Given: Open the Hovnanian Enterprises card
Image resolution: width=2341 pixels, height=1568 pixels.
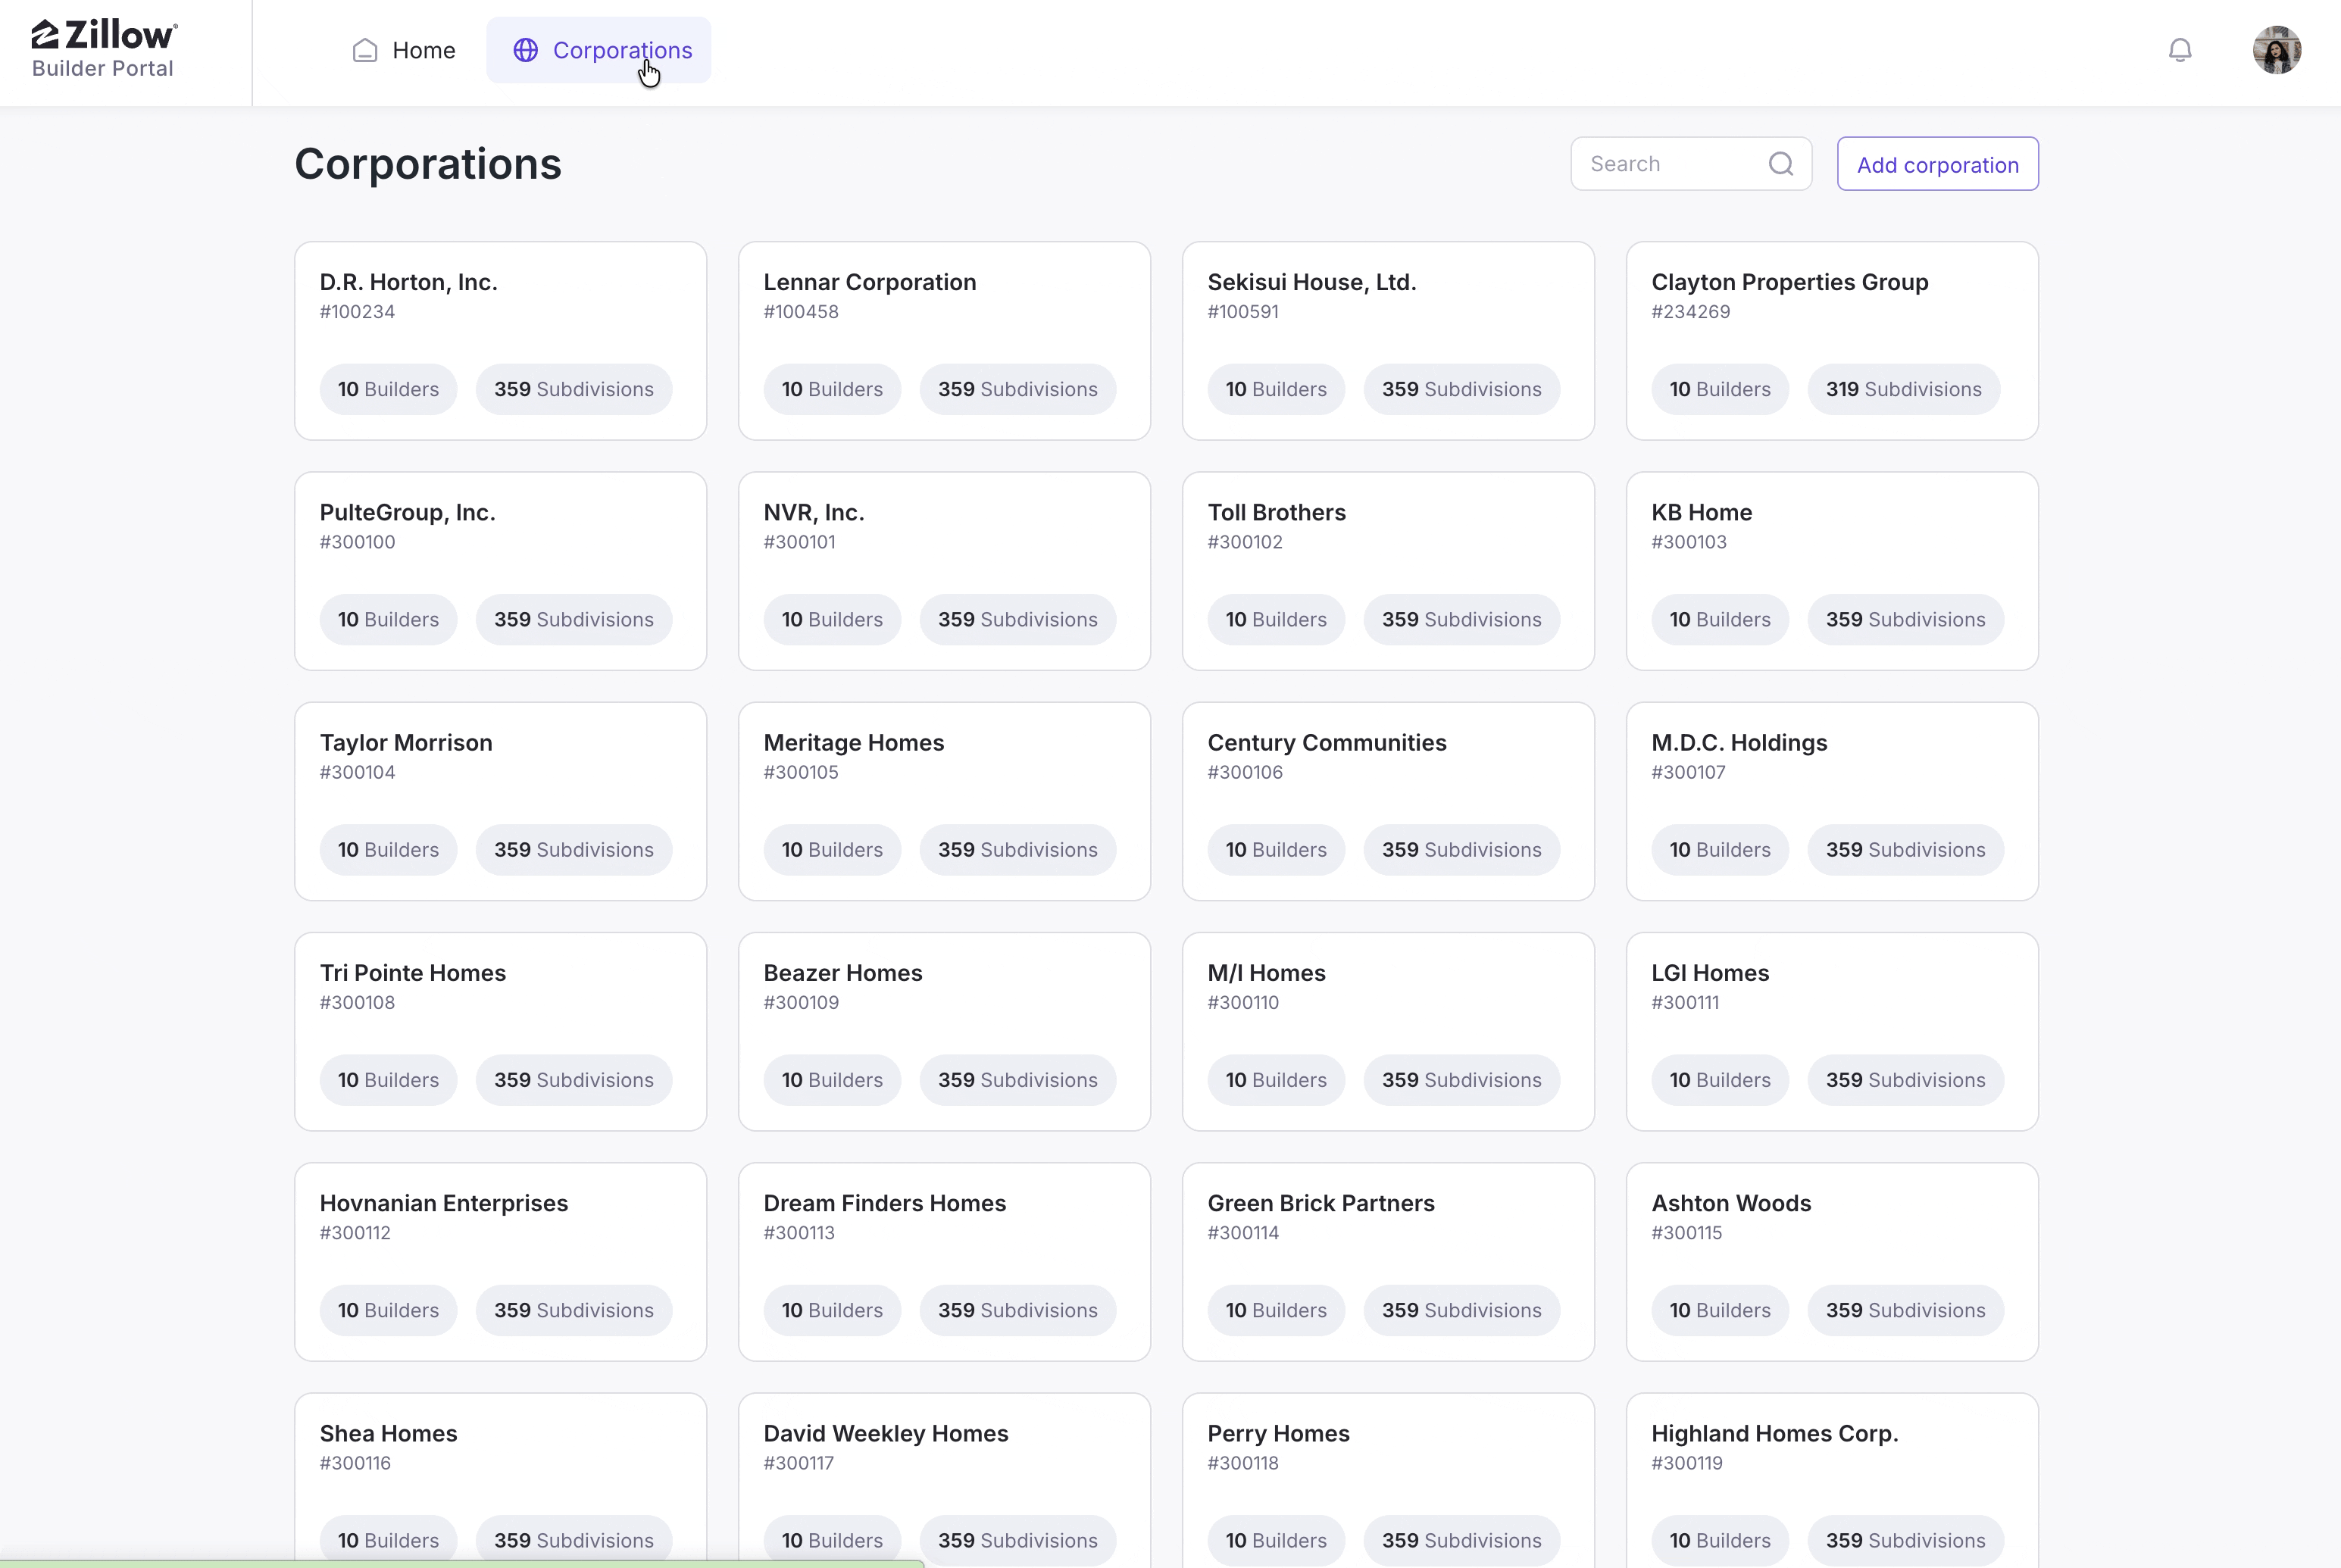Looking at the screenshot, I should pyautogui.click(x=500, y=1262).
